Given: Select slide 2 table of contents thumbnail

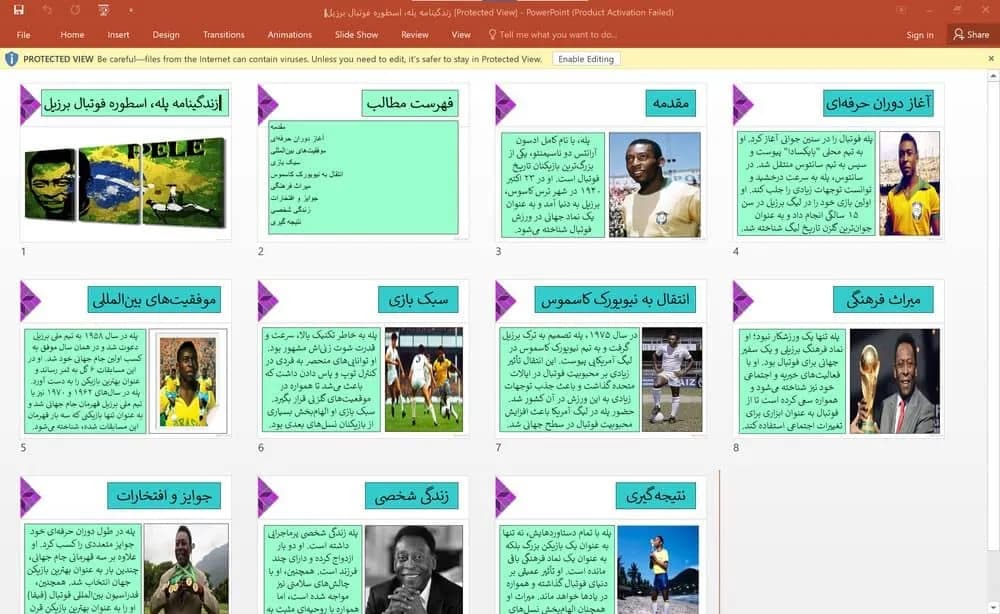Looking at the screenshot, I should point(363,162).
